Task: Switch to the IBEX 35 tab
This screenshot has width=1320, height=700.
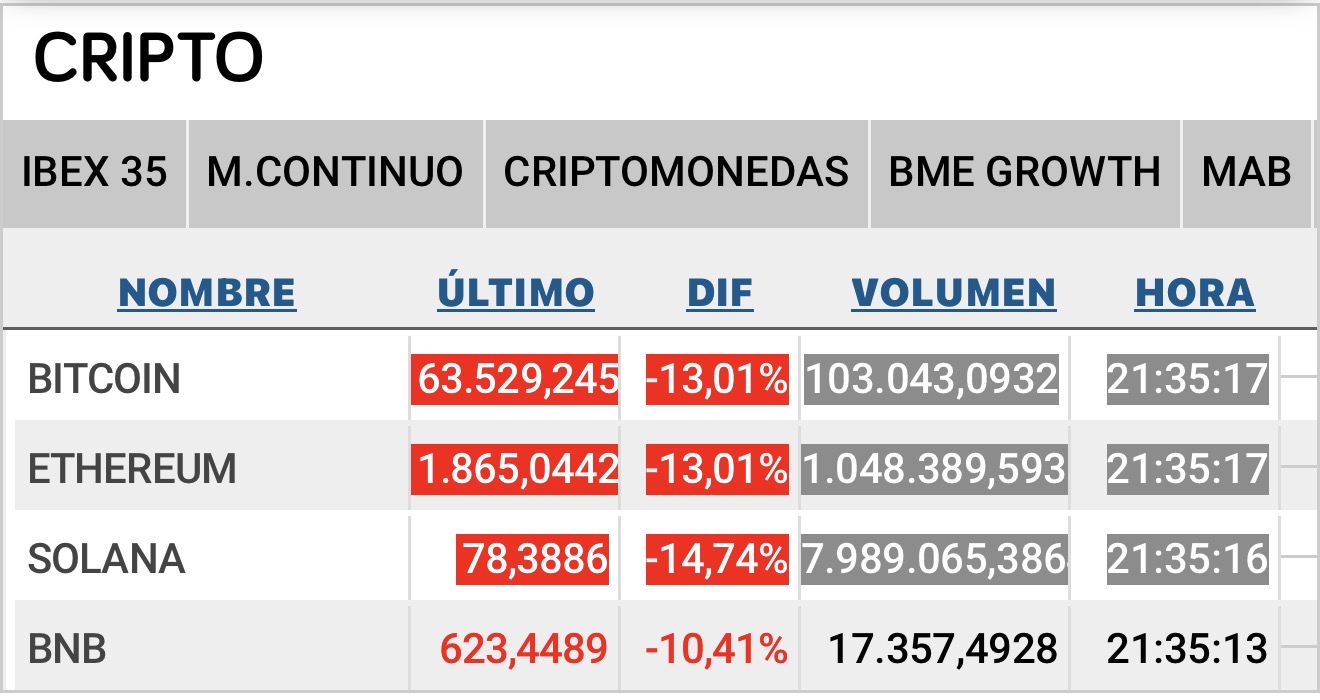Action: [x=94, y=173]
